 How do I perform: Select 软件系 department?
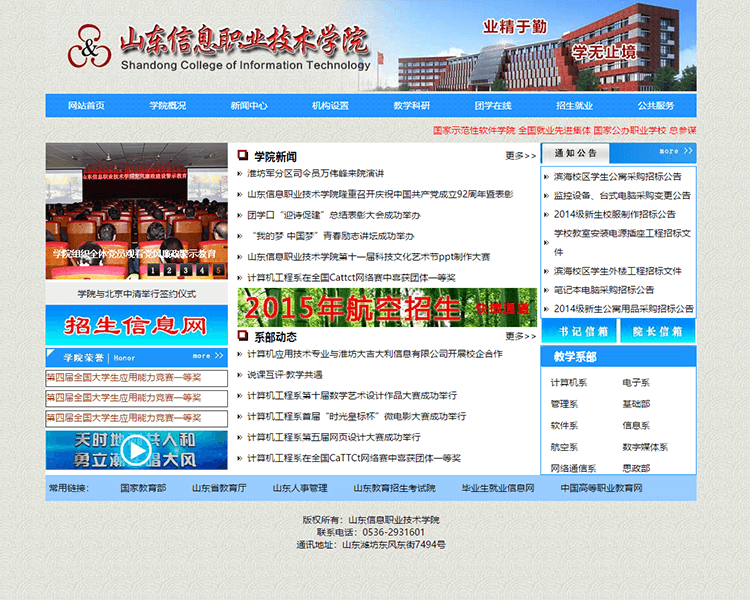click(564, 425)
